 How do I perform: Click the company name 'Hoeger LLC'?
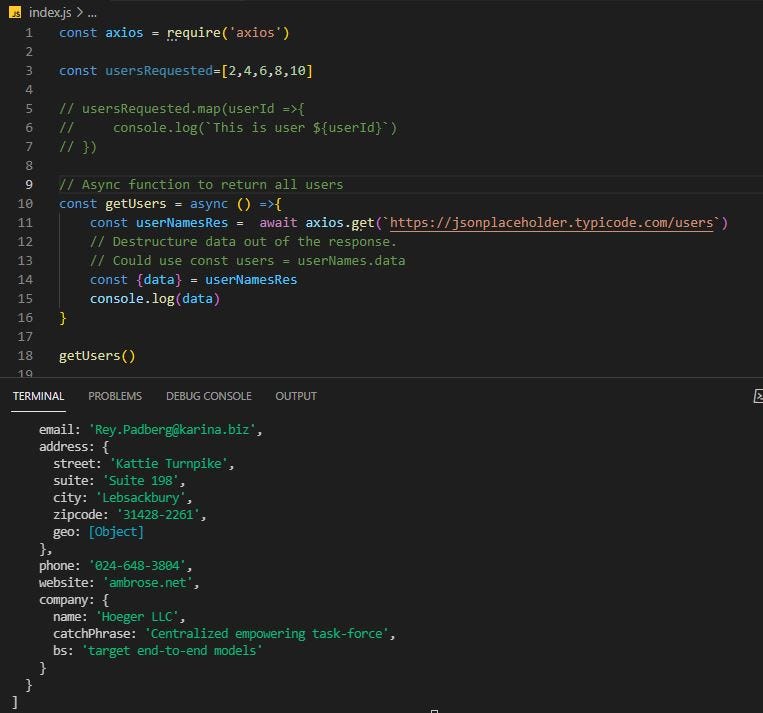(x=137, y=617)
